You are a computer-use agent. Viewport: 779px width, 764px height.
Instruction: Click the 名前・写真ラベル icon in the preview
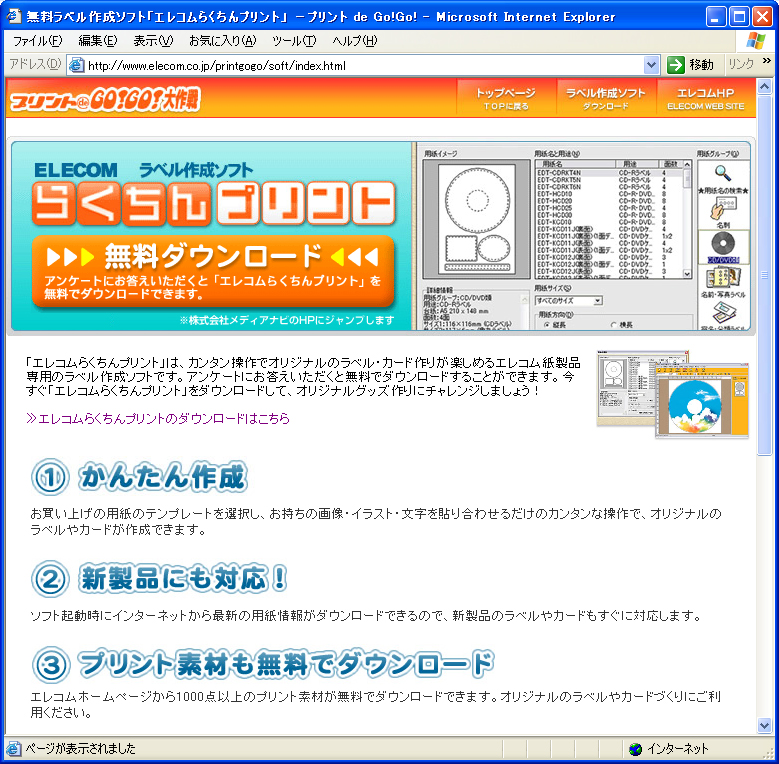pos(723,278)
